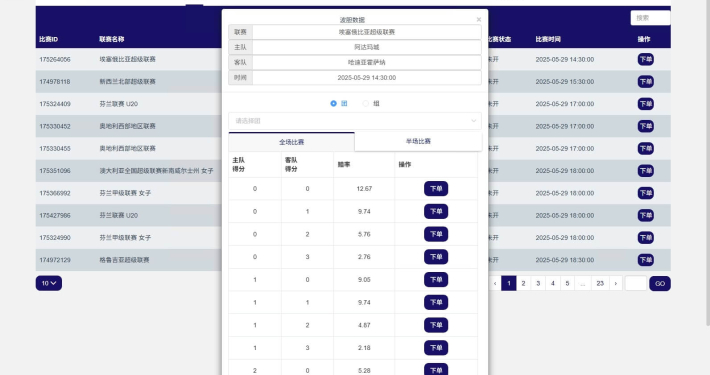Open the 10 rows-per-page dropdown
Screen dimensions: 710x375
pyautogui.click(x=49, y=283)
